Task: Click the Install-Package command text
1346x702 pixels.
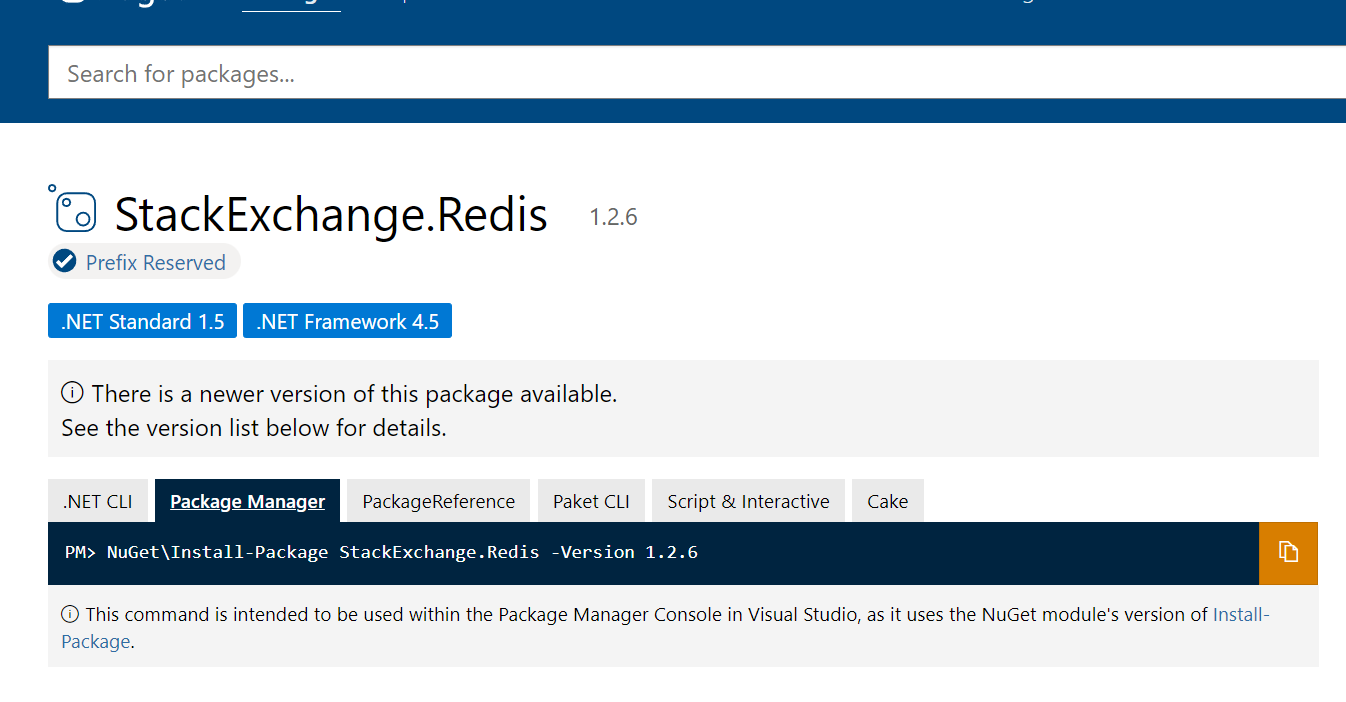Action: (x=381, y=552)
